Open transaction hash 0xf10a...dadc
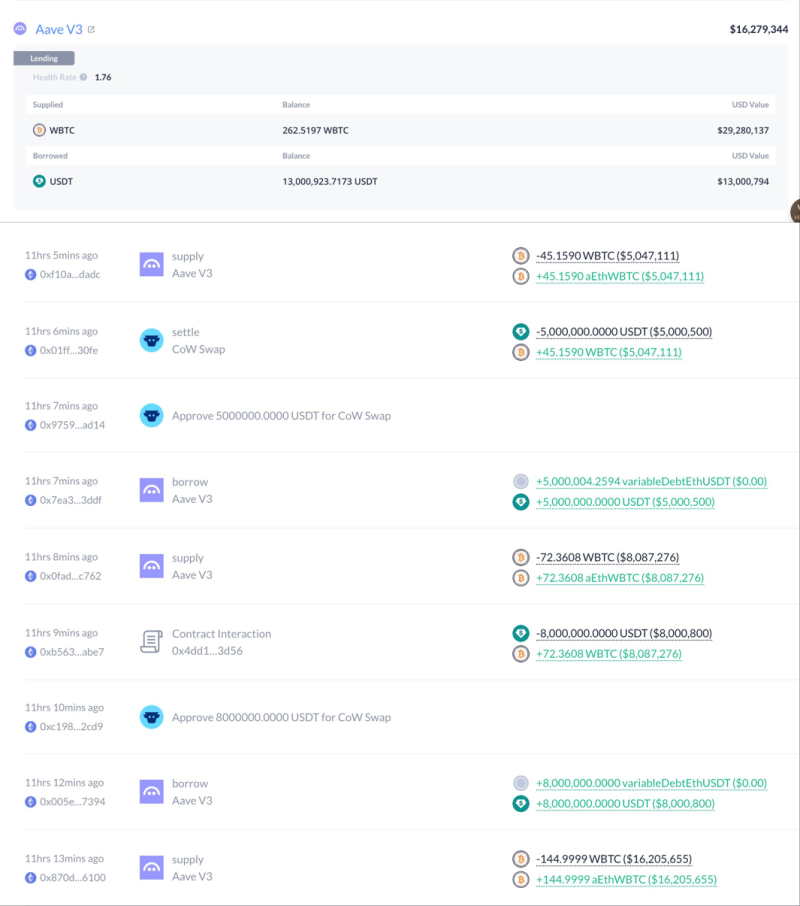 [70, 274]
